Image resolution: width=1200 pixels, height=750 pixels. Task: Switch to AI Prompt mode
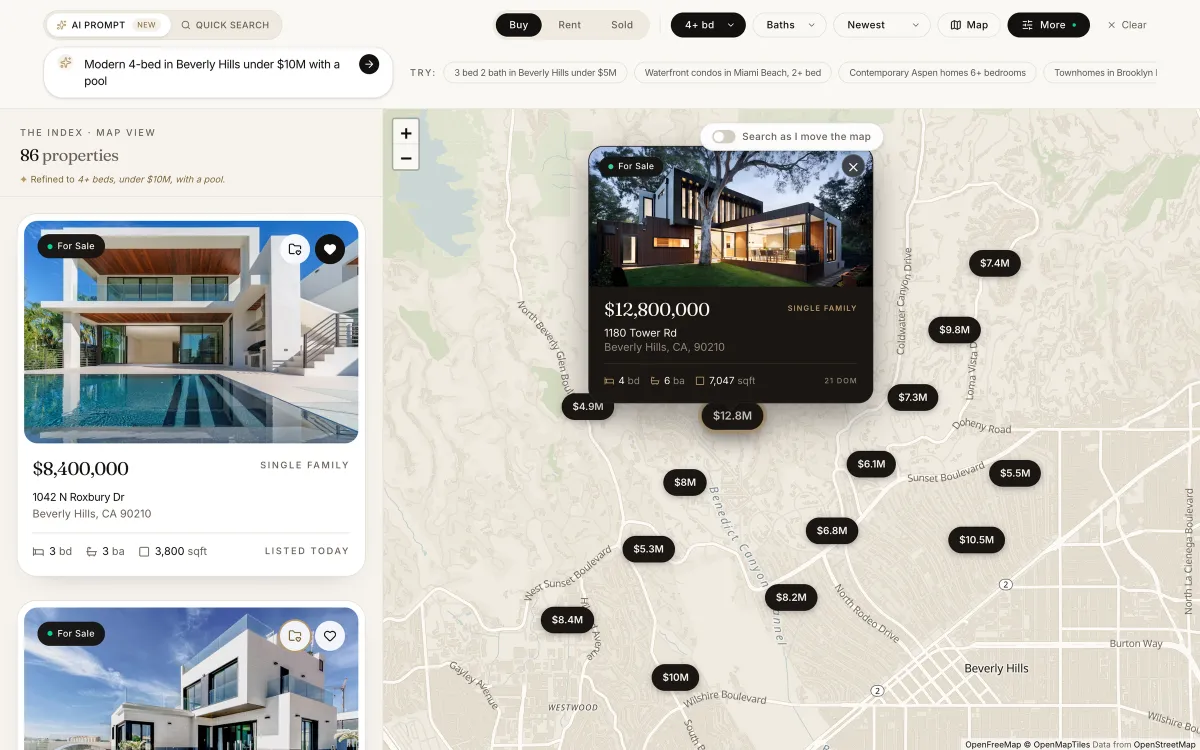tap(107, 25)
